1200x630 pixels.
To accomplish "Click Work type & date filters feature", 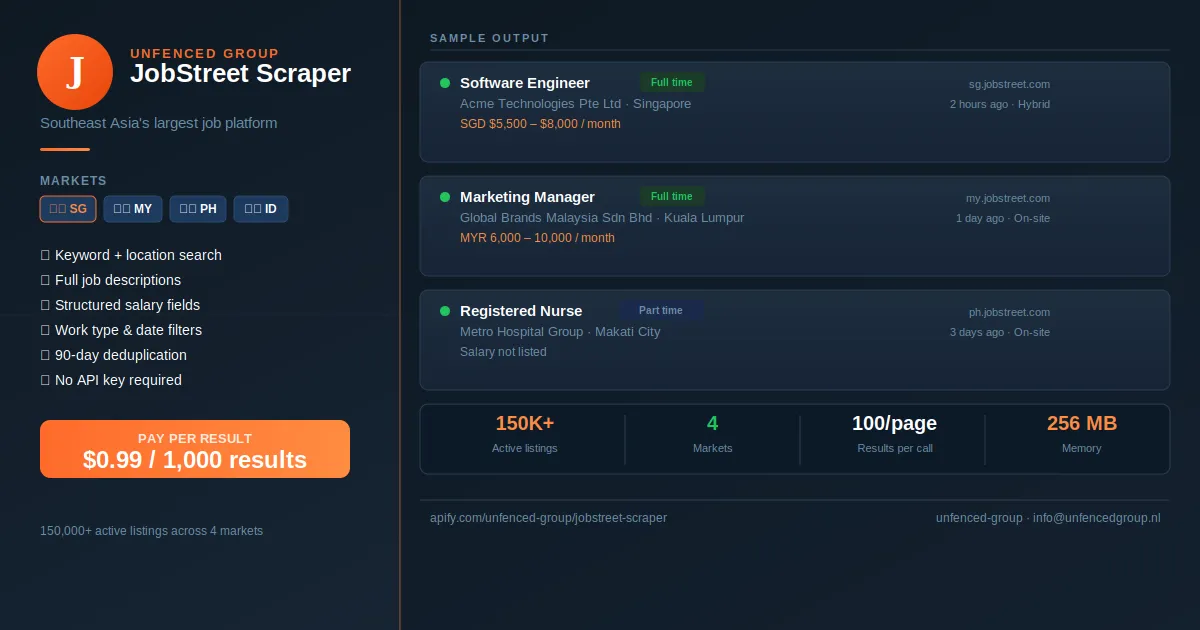I will pos(121,330).
